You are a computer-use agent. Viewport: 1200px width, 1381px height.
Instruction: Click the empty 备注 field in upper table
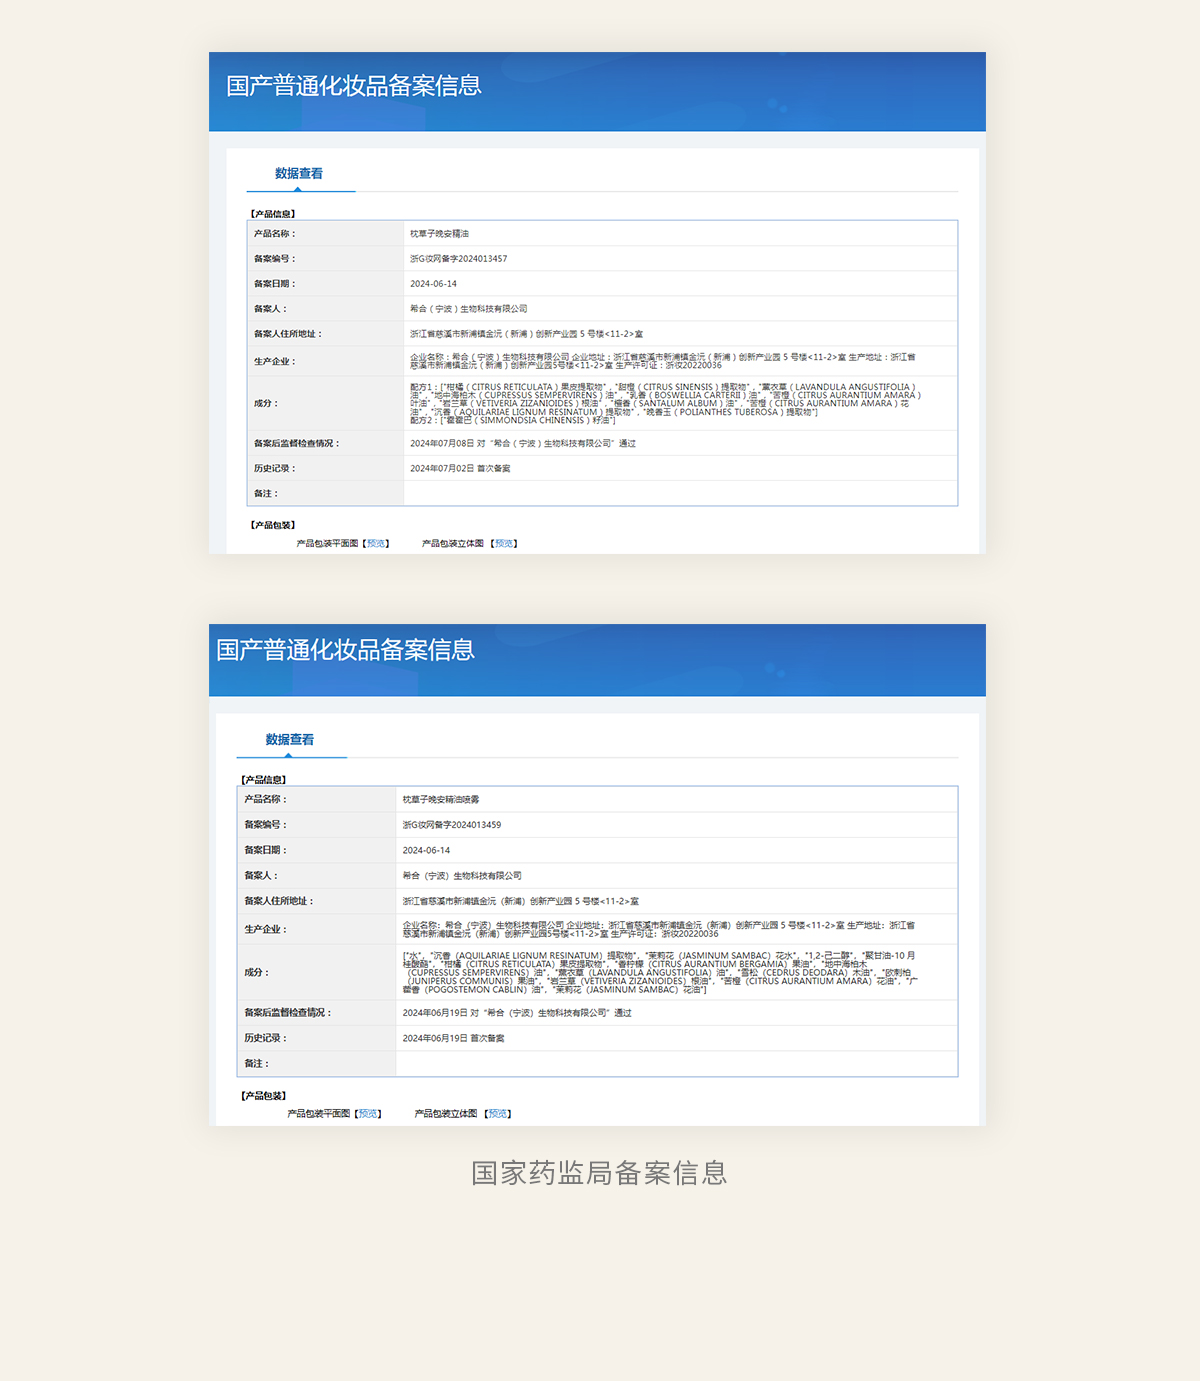[680, 494]
